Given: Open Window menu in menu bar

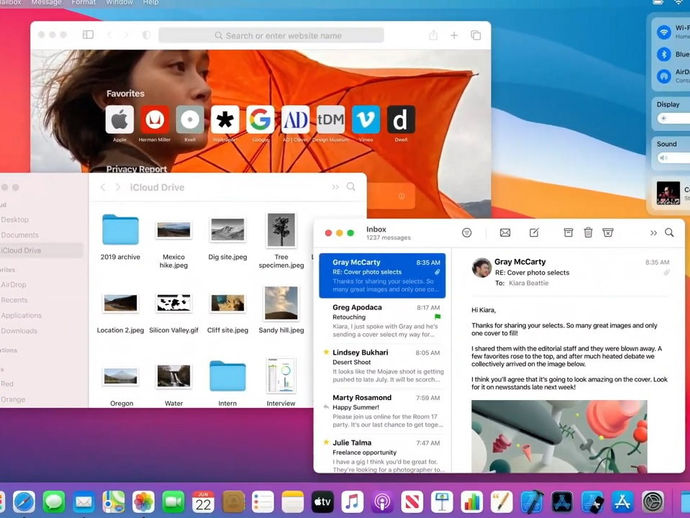Looking at the screenshot, I should click(119, 3).
